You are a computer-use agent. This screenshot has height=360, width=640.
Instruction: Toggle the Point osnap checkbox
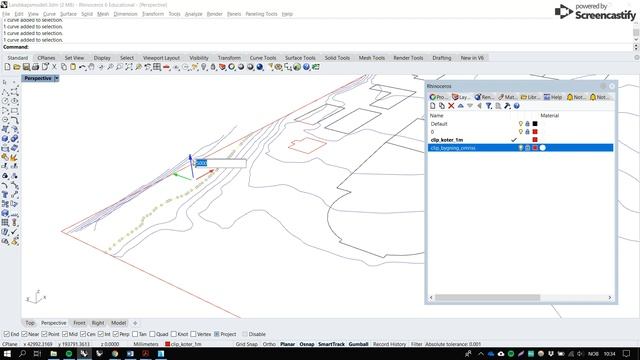[x=44, y=334]
